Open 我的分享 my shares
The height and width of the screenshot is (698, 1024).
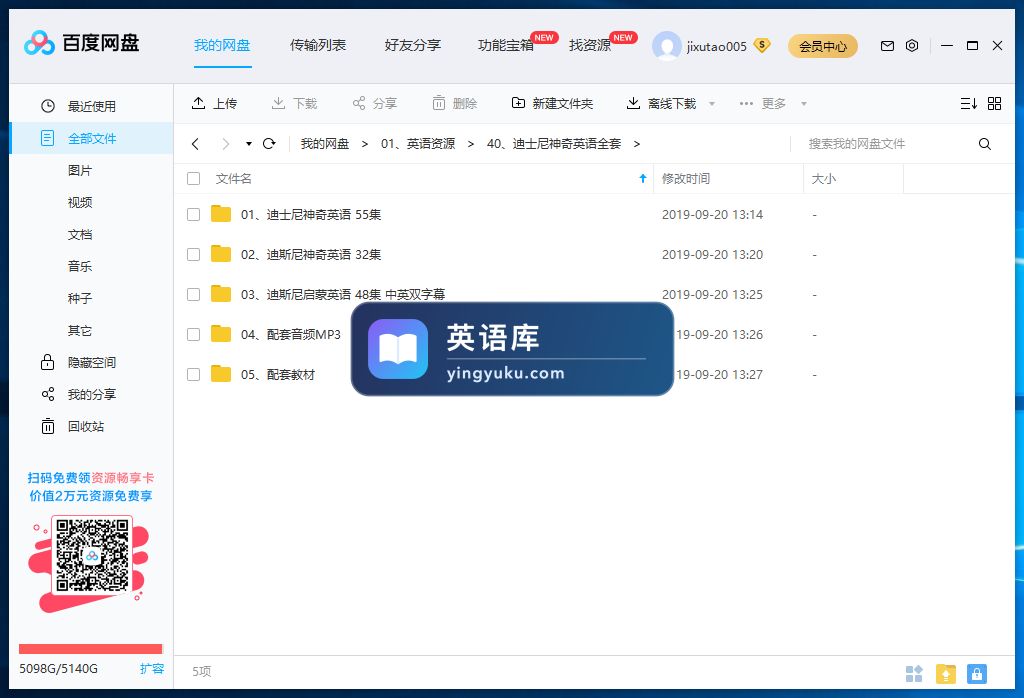click(x=91, y=394)
